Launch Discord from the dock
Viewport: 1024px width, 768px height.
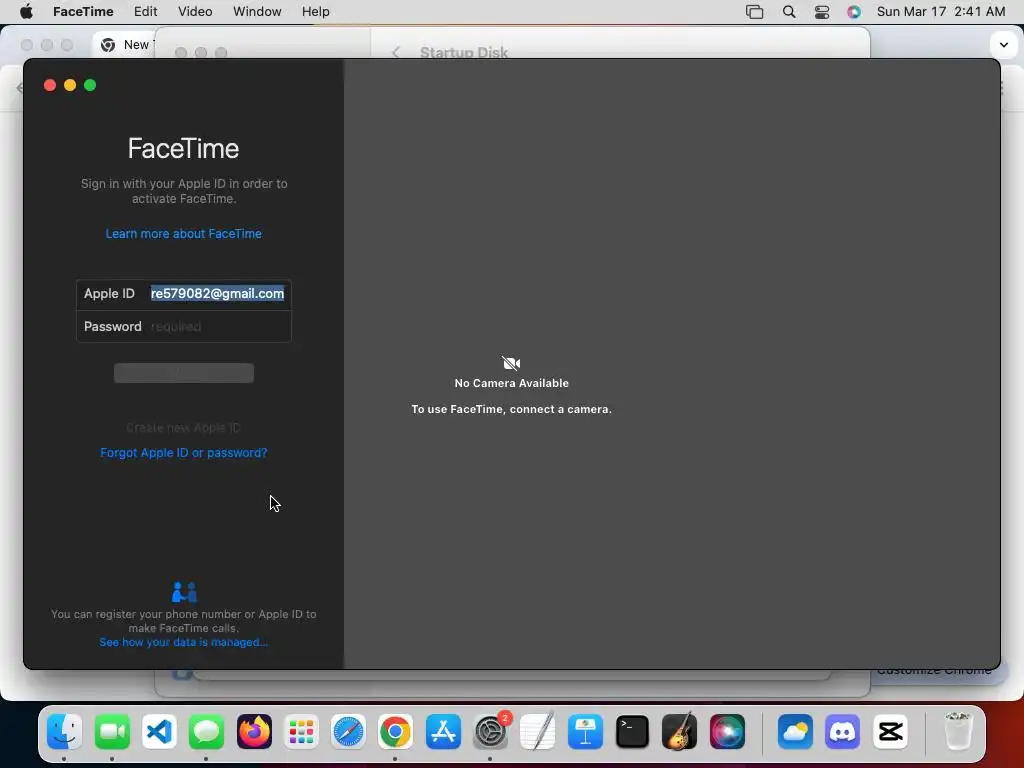click(842, 731)
